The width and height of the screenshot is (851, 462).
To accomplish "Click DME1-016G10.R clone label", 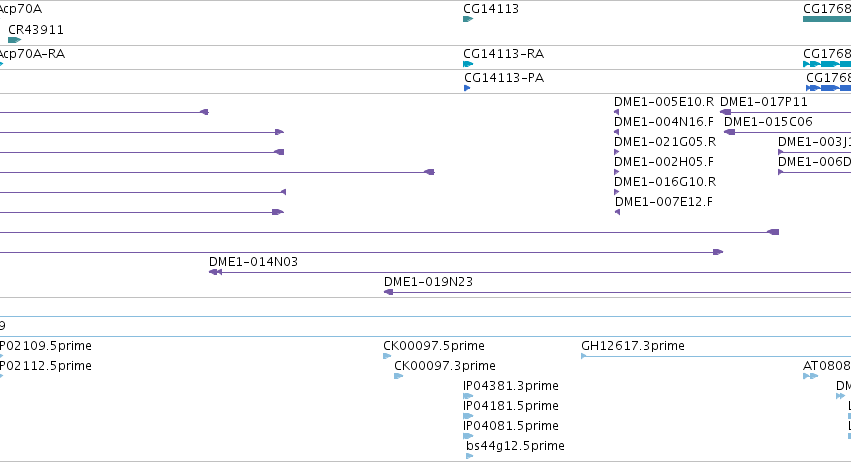I will [x=665, y=182].
